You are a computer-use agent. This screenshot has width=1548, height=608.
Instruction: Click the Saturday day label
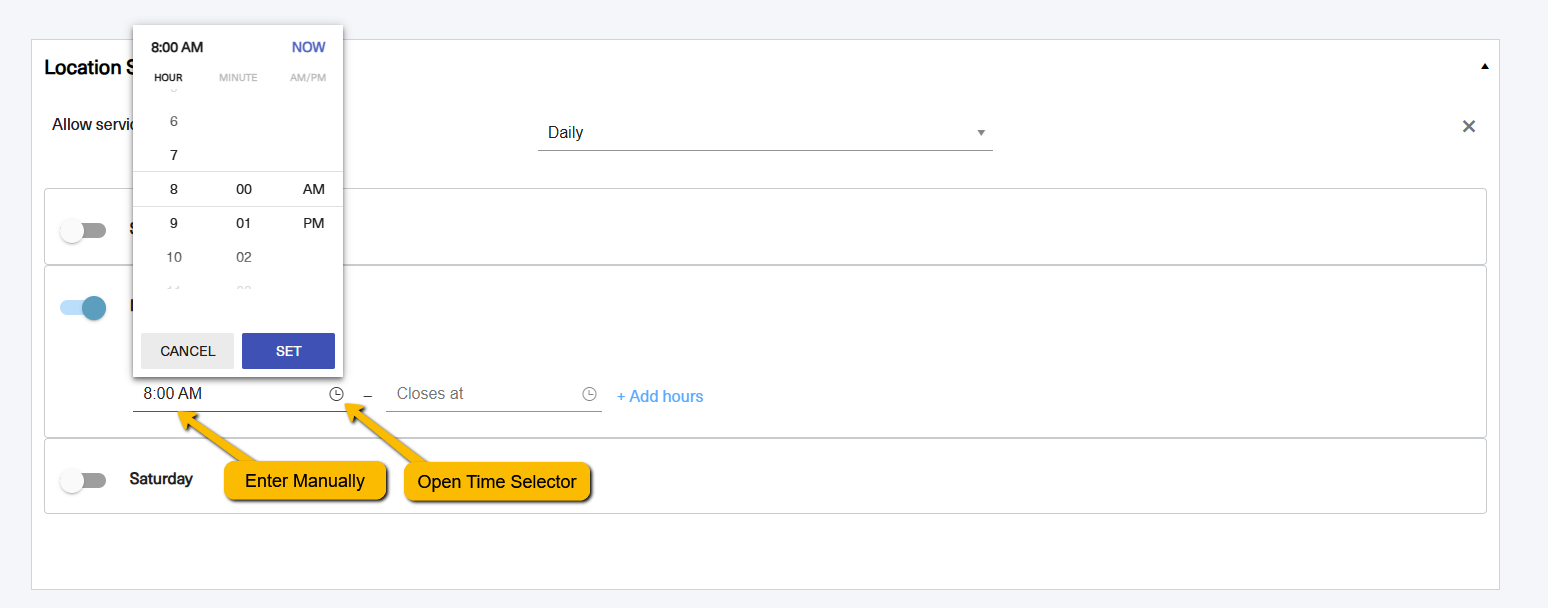(x=161, y=479)
